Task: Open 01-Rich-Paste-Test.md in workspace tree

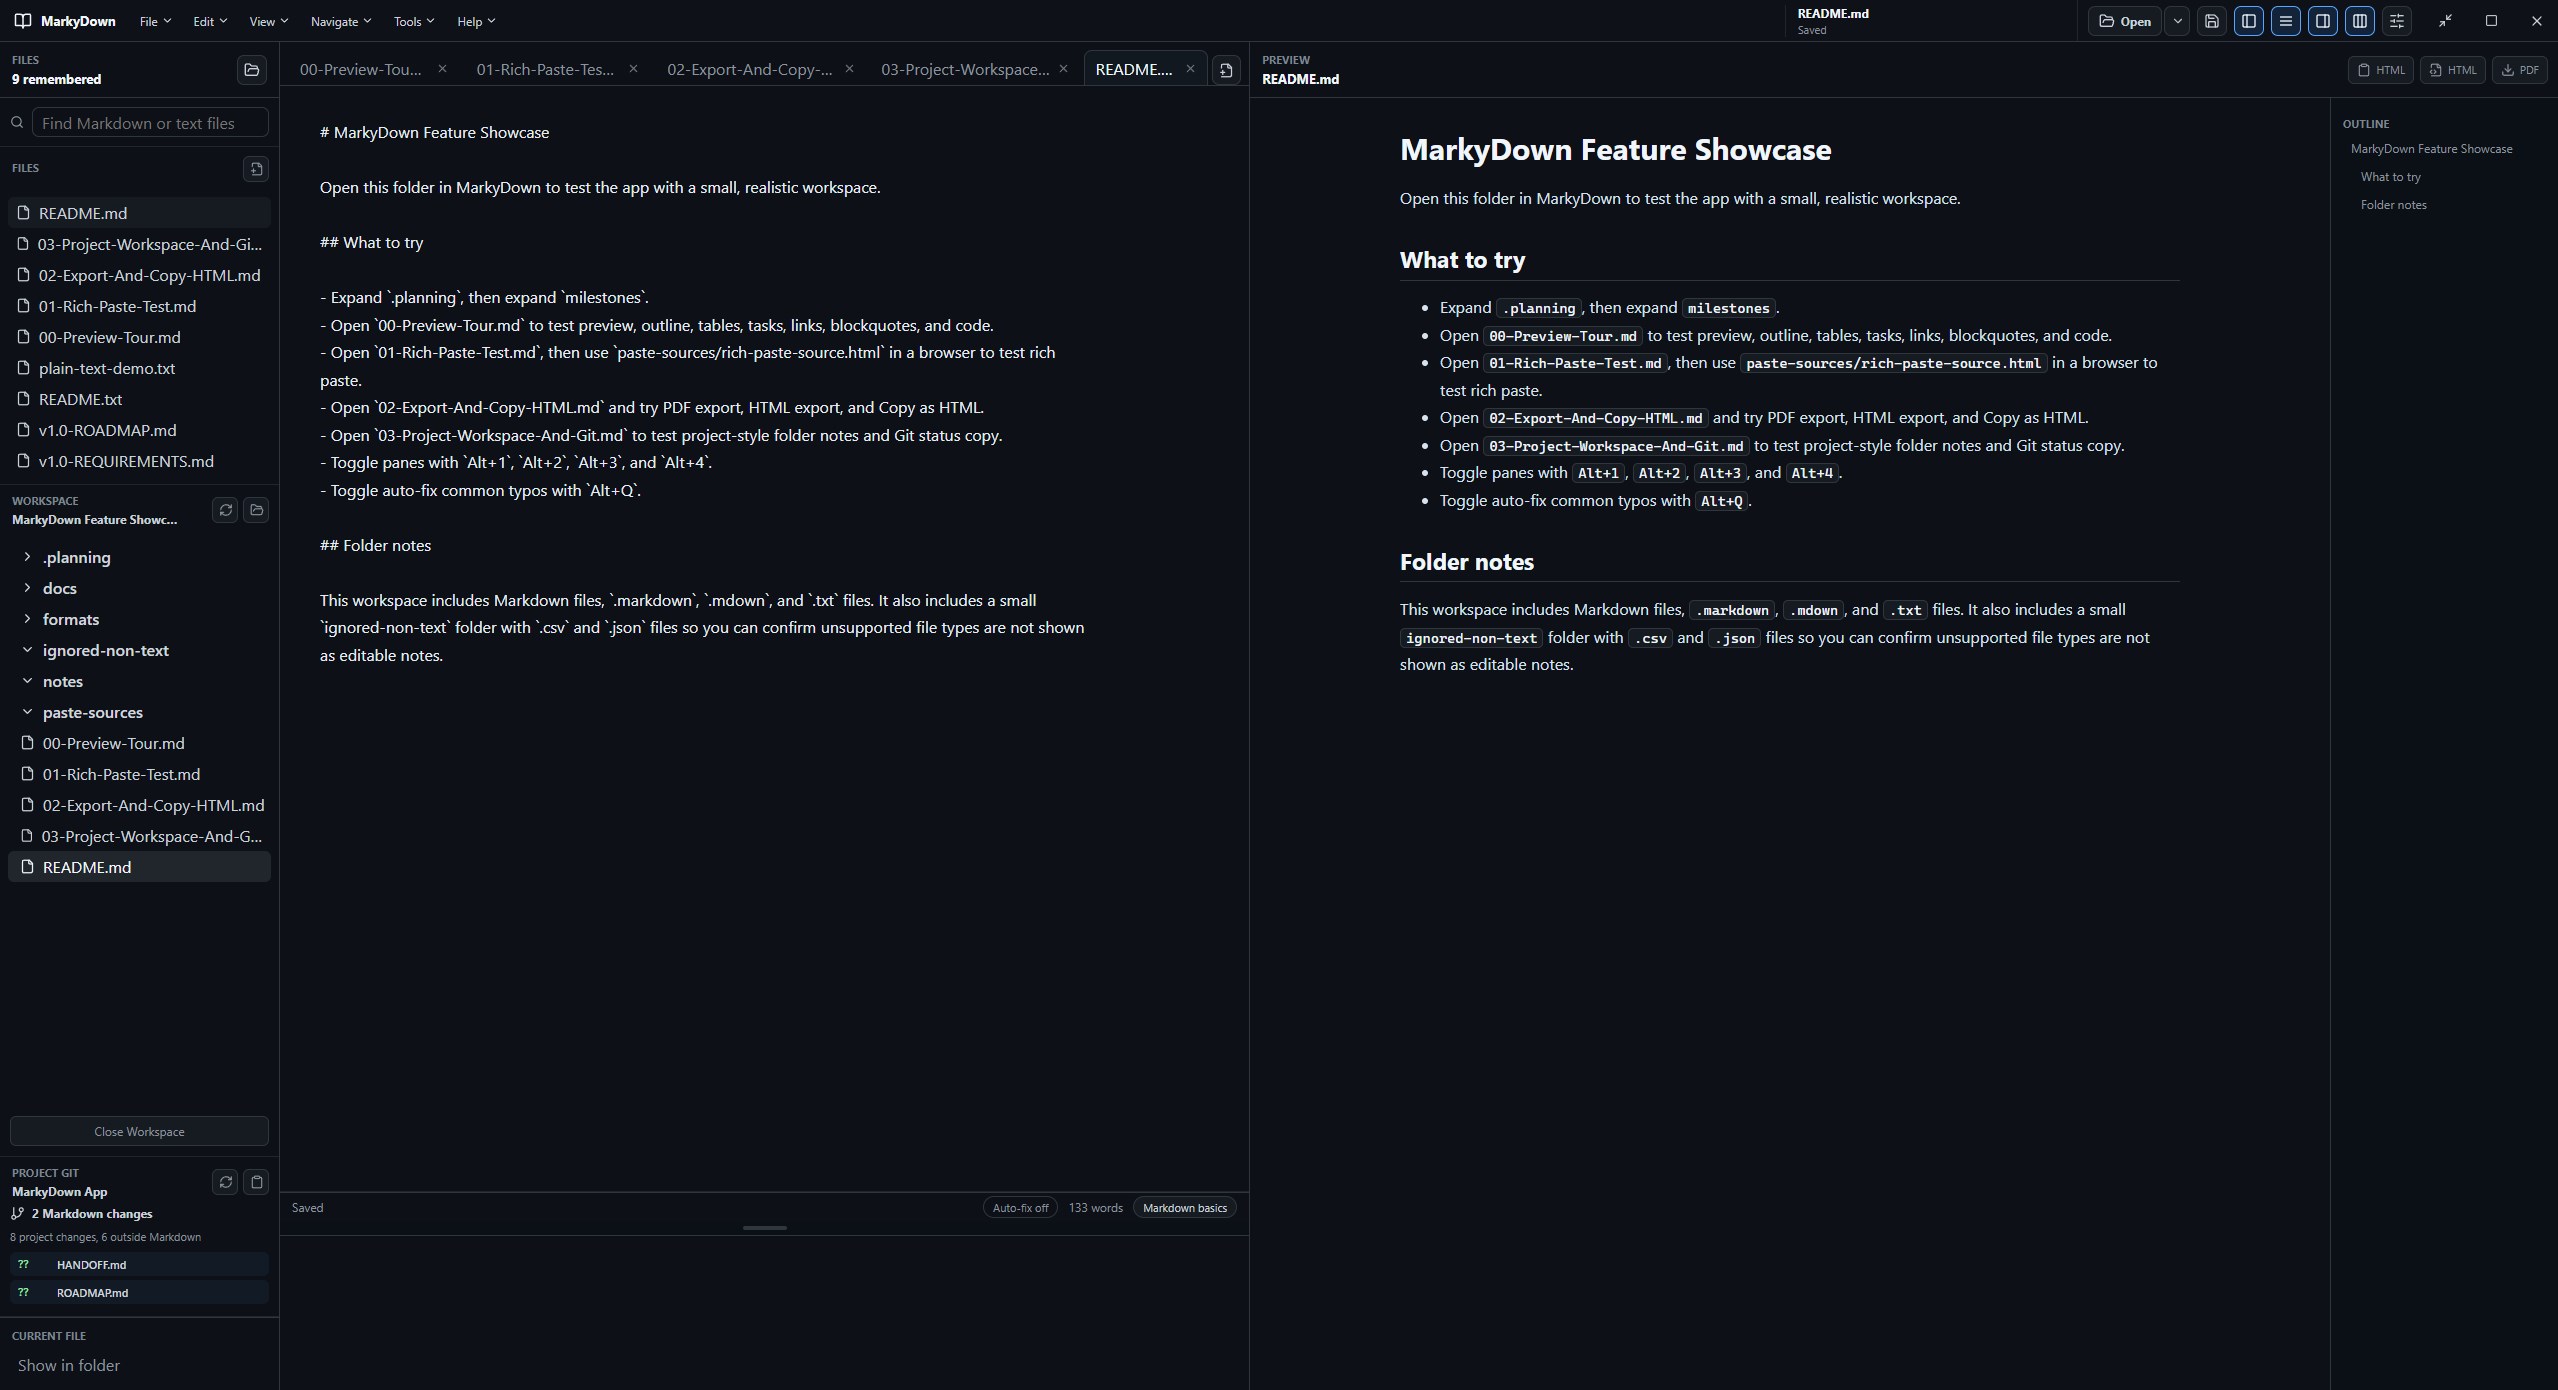Action: (139, 775)
